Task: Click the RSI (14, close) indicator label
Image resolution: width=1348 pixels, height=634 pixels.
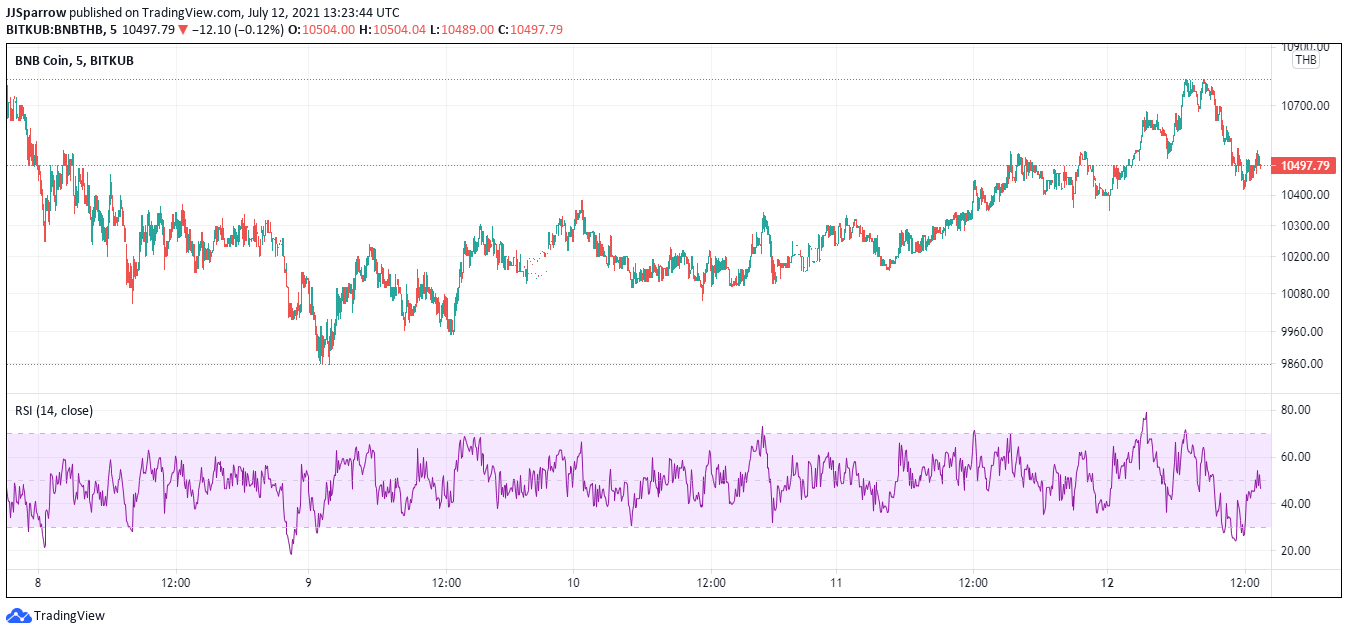Action: (54, 410)
